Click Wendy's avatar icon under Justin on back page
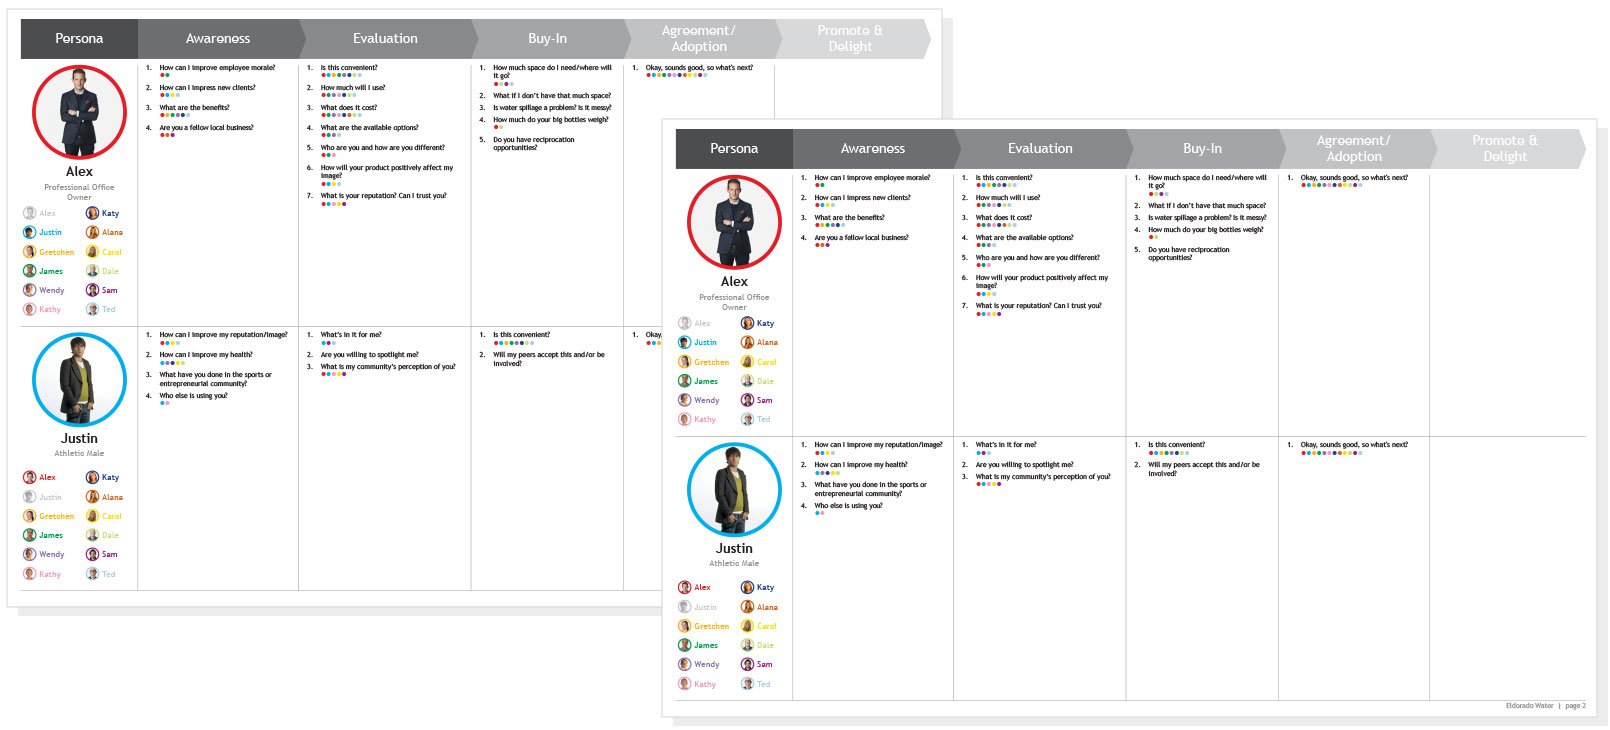Viewport: 1610px width, 730px height. pyautogui.click(x=30, y=554)
